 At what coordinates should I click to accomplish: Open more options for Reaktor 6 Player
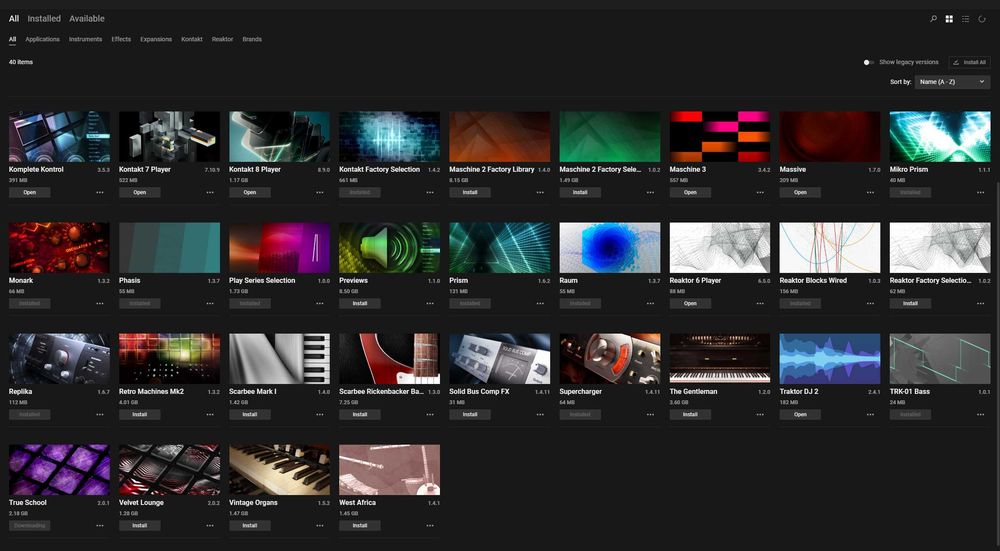click(760, 304)
